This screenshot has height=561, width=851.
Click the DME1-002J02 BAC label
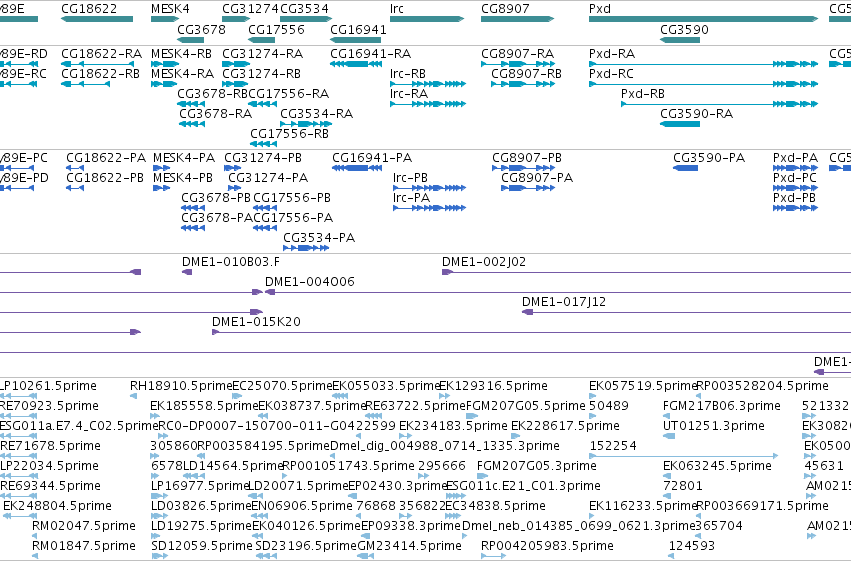[x=484, y=262]
